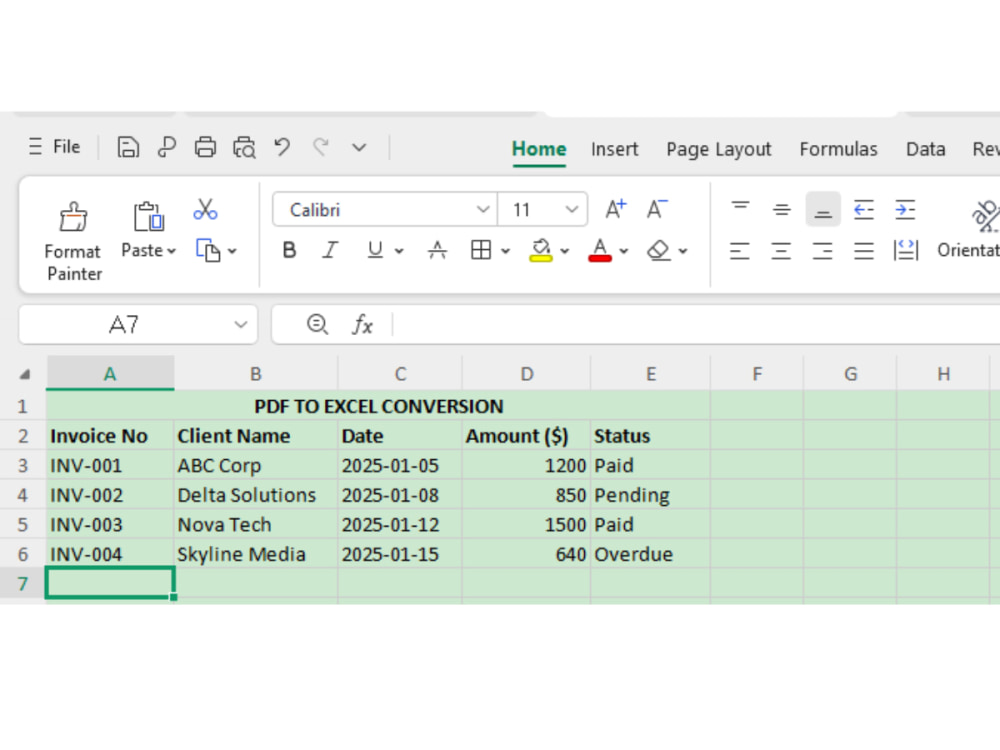Expand the fill color palette arrow
Viewport: 1000px width, 750px height.
564,251
